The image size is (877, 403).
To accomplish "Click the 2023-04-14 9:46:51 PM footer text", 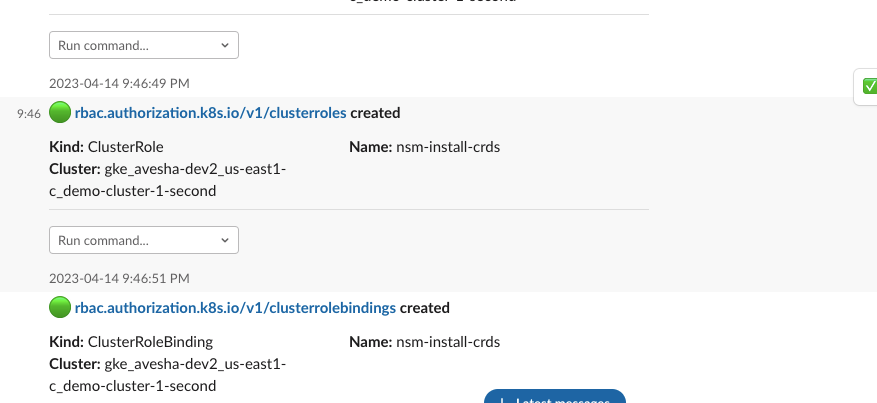I will (x=119, y=278).
